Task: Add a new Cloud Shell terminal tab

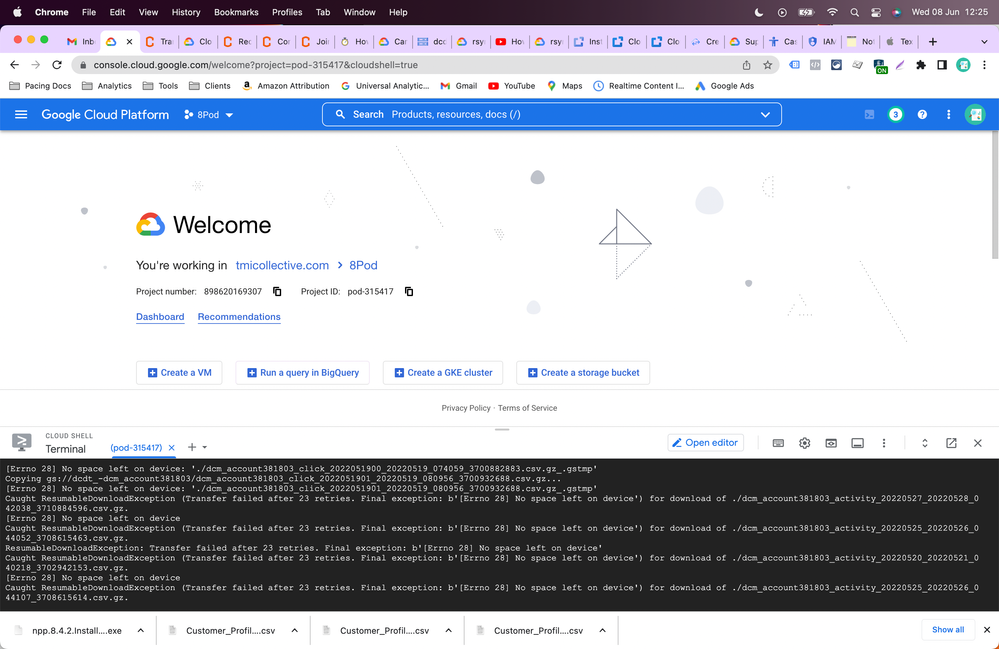Action: tap(192, 448)
